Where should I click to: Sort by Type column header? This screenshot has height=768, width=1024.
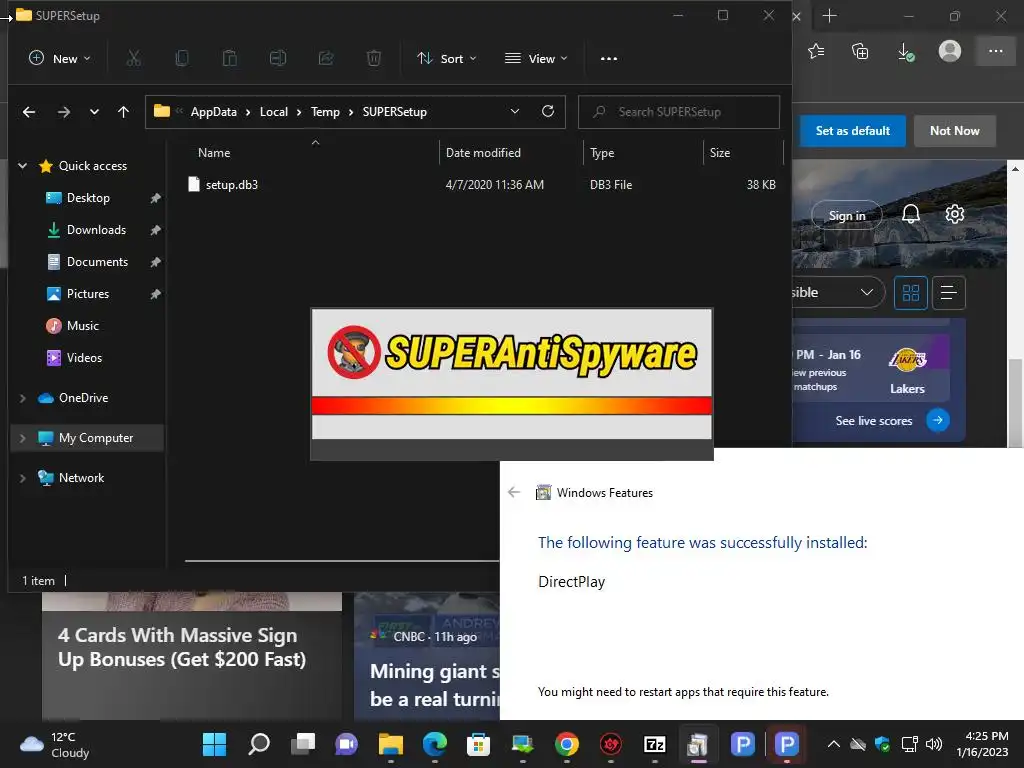(x=602, y=153)
